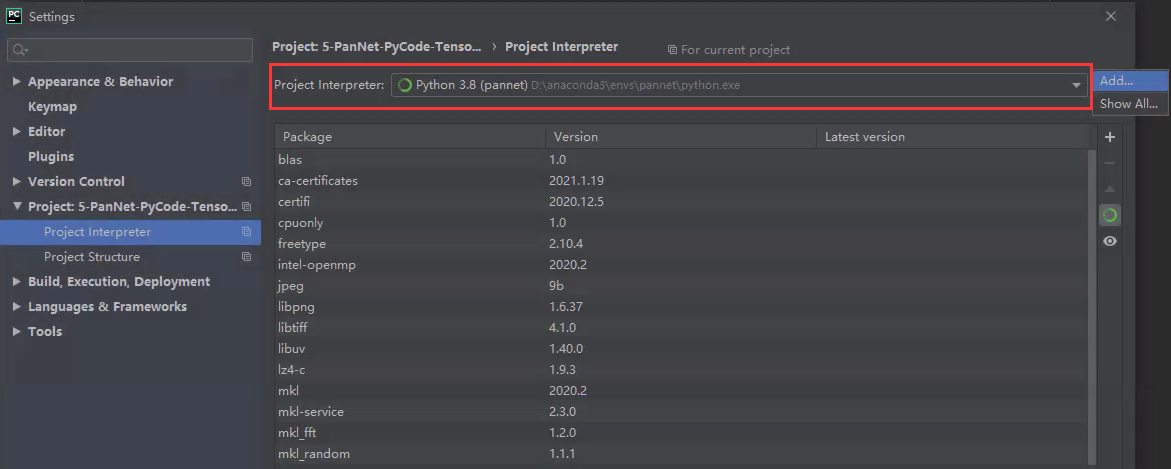Click the Project: 5-PanNet breadcrumb
This screenshot has width=1171, height=469.
coord(376,46)
